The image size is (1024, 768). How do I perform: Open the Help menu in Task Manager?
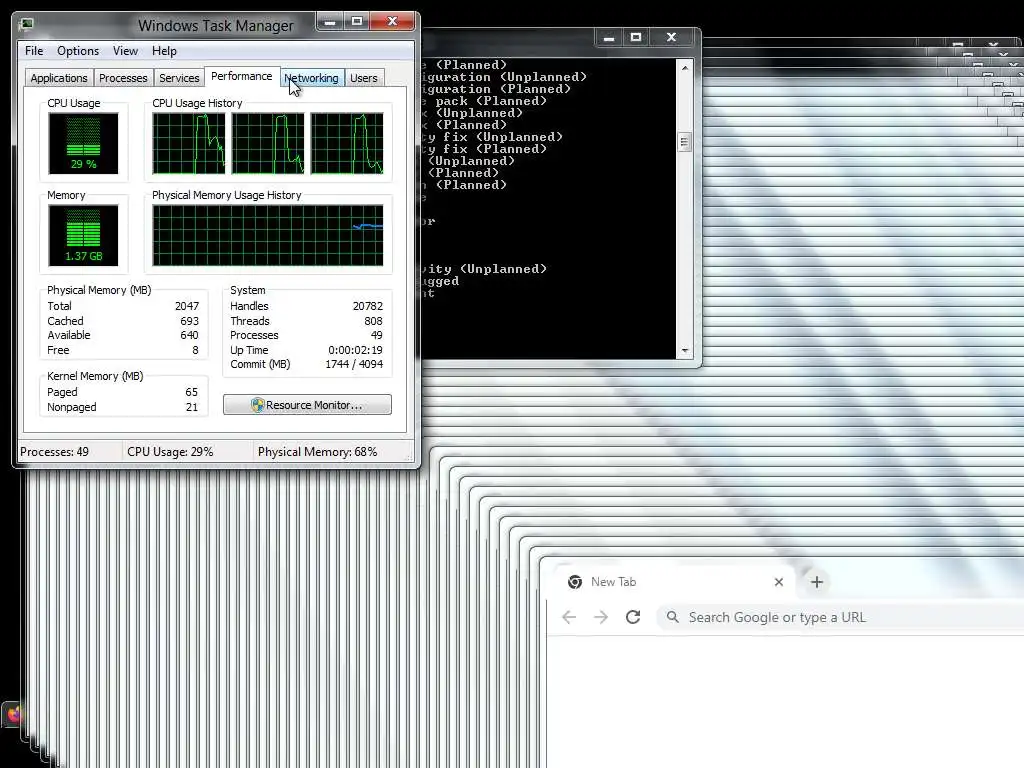[x=164, y=51]
